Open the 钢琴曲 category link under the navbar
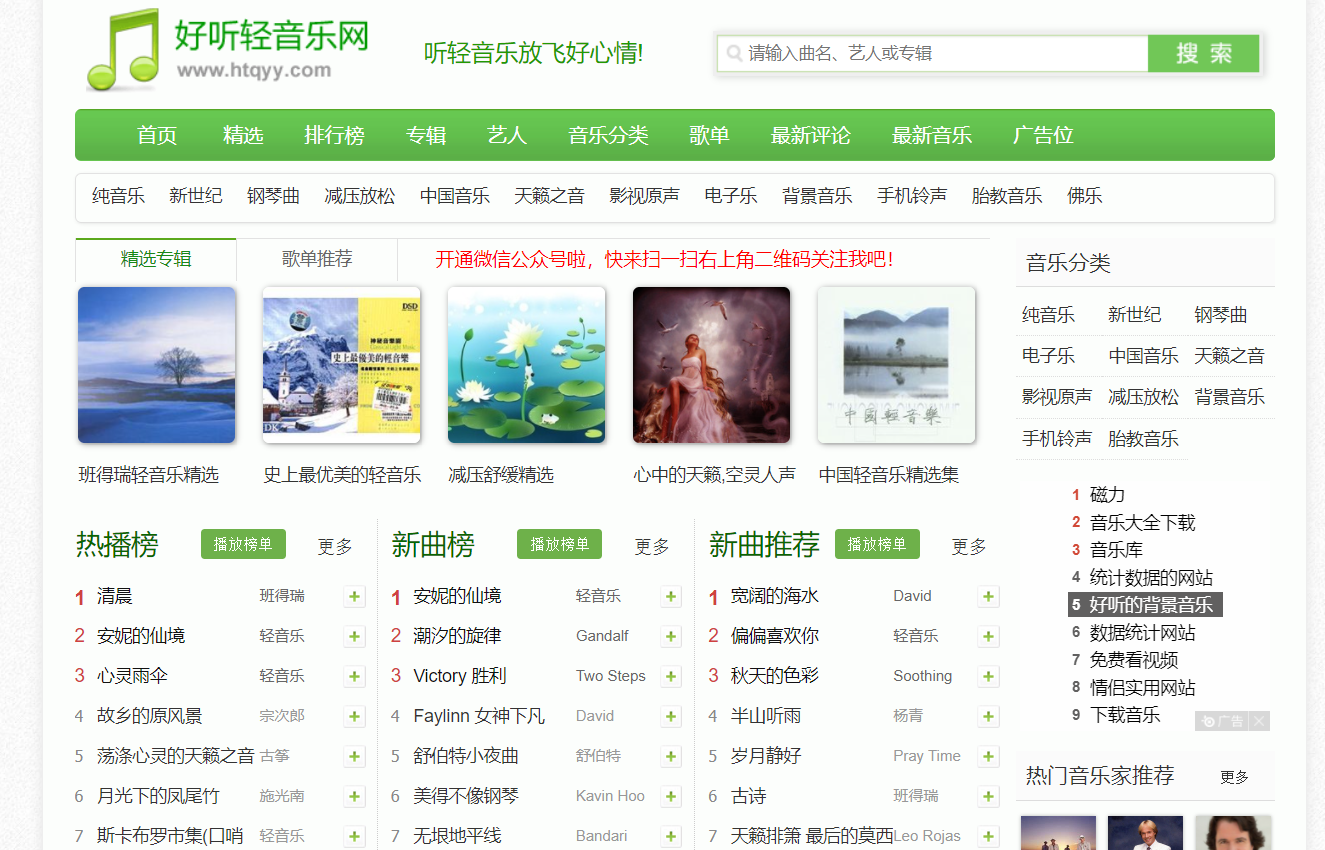 [x=273, y=196]
